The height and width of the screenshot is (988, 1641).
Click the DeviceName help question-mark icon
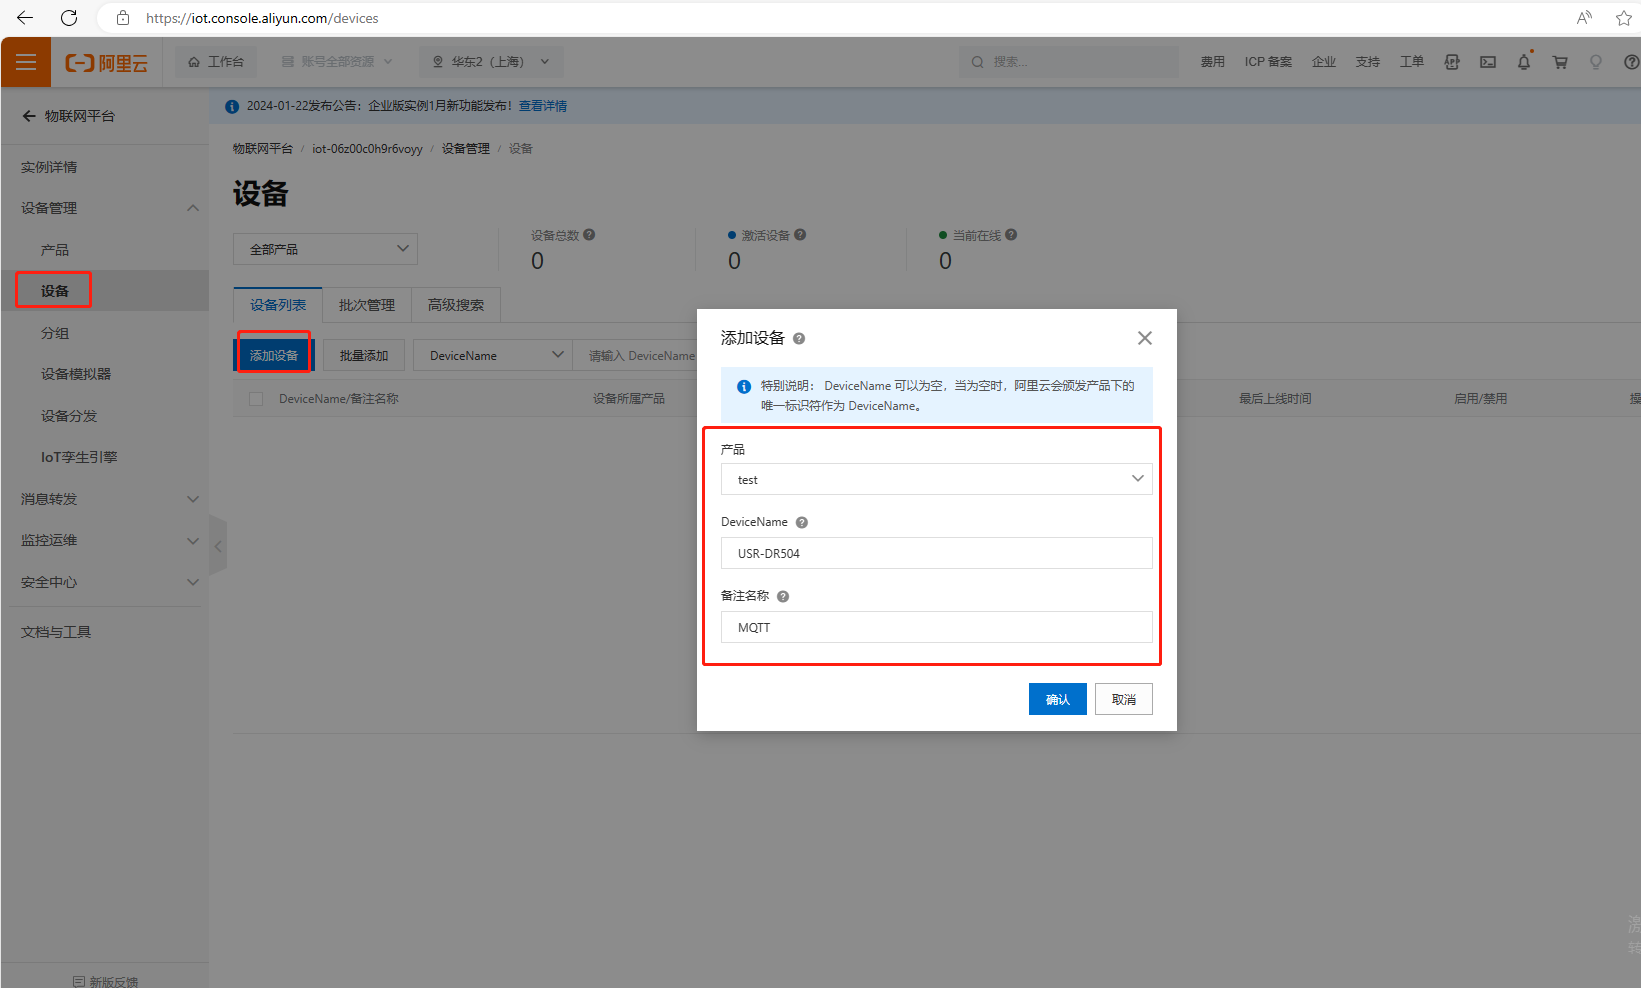click(x=802, y=522)
